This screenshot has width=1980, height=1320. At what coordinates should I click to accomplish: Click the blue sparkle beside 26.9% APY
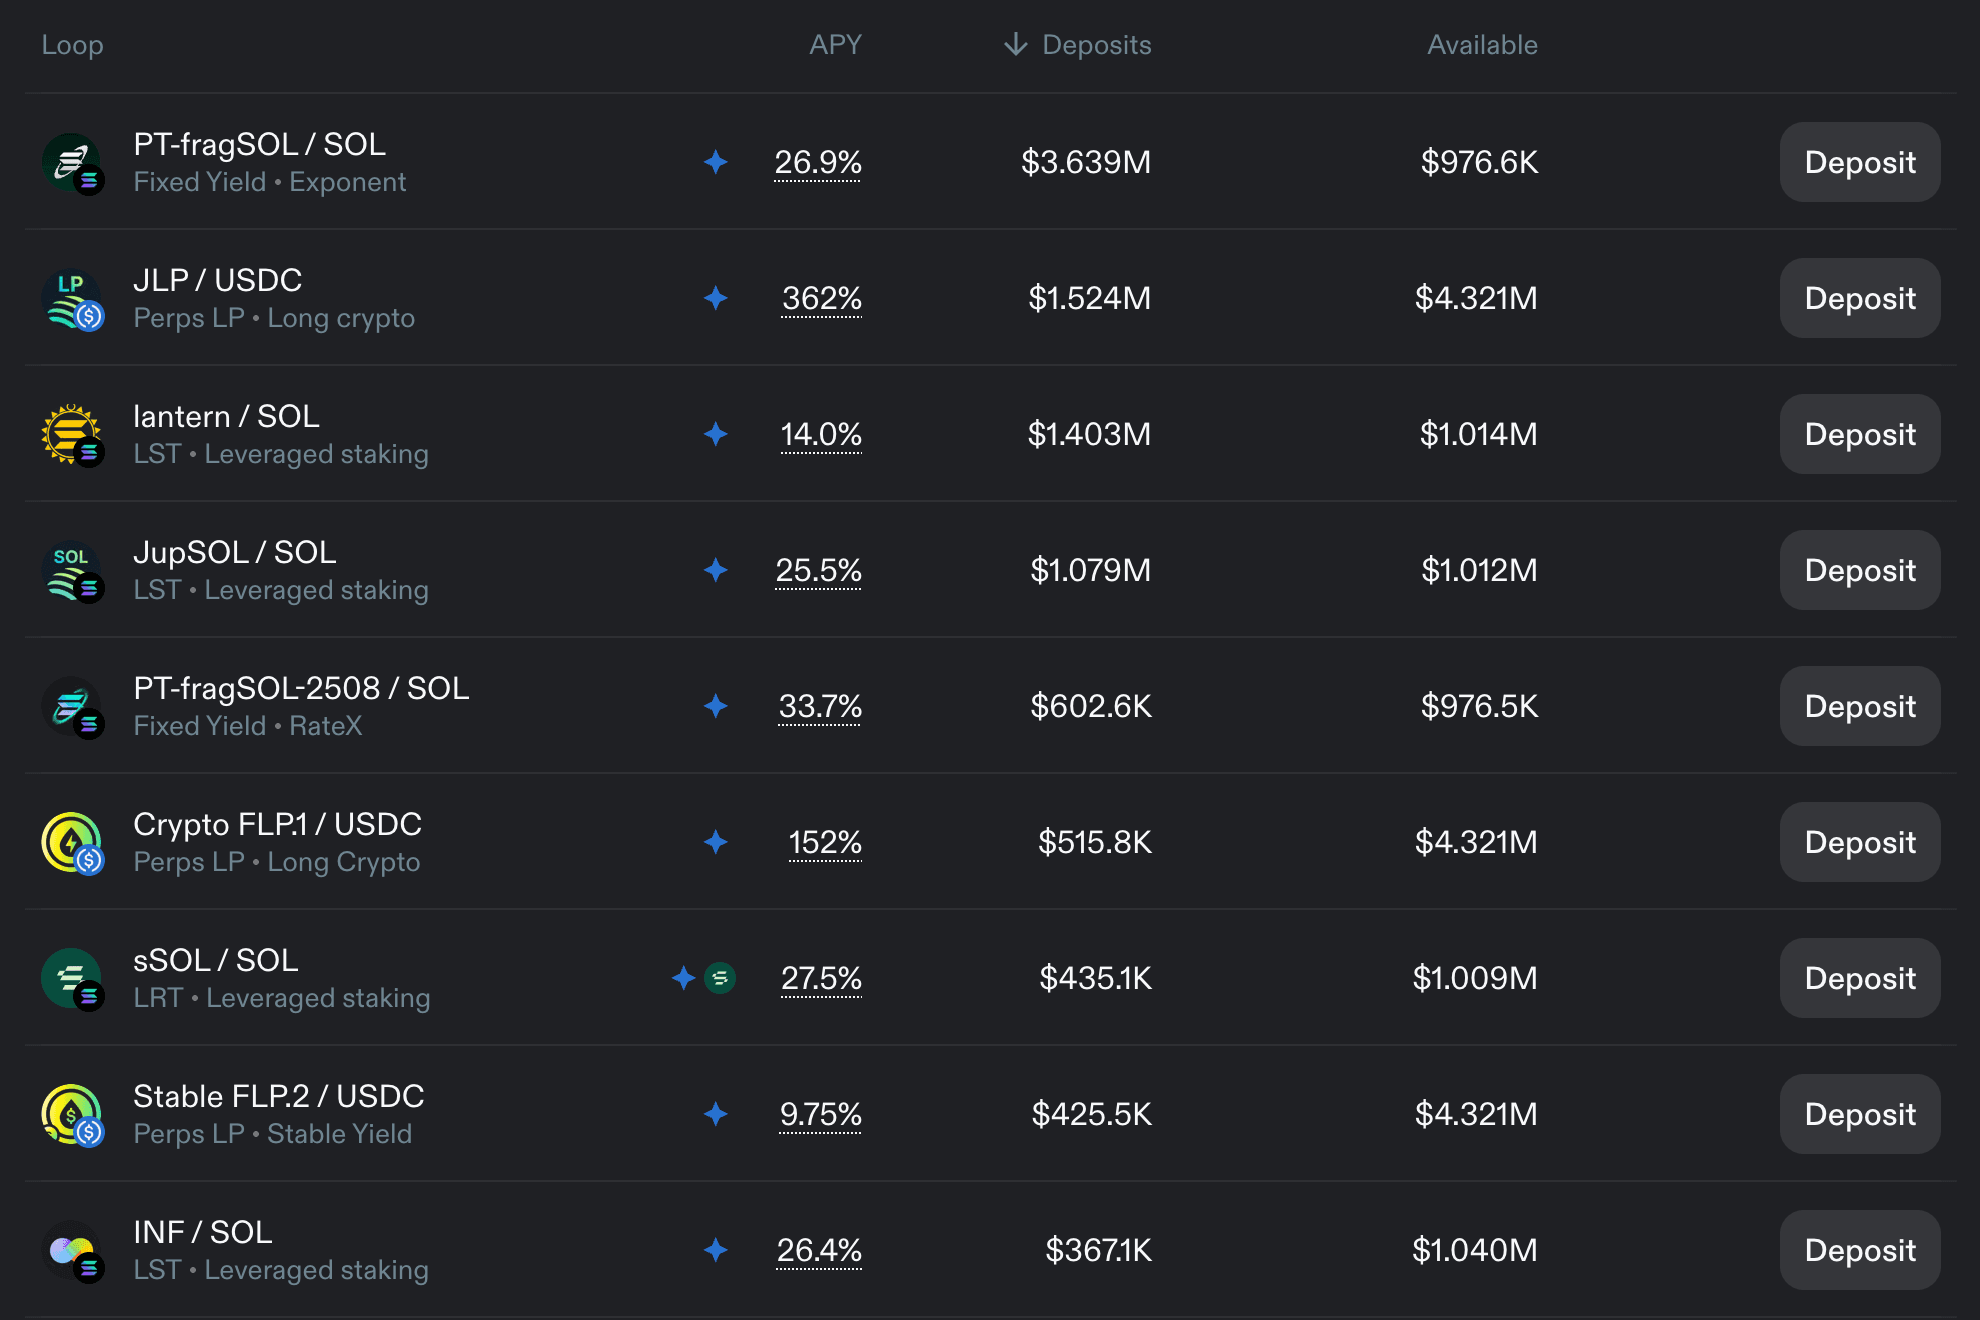tap(715, 162)
